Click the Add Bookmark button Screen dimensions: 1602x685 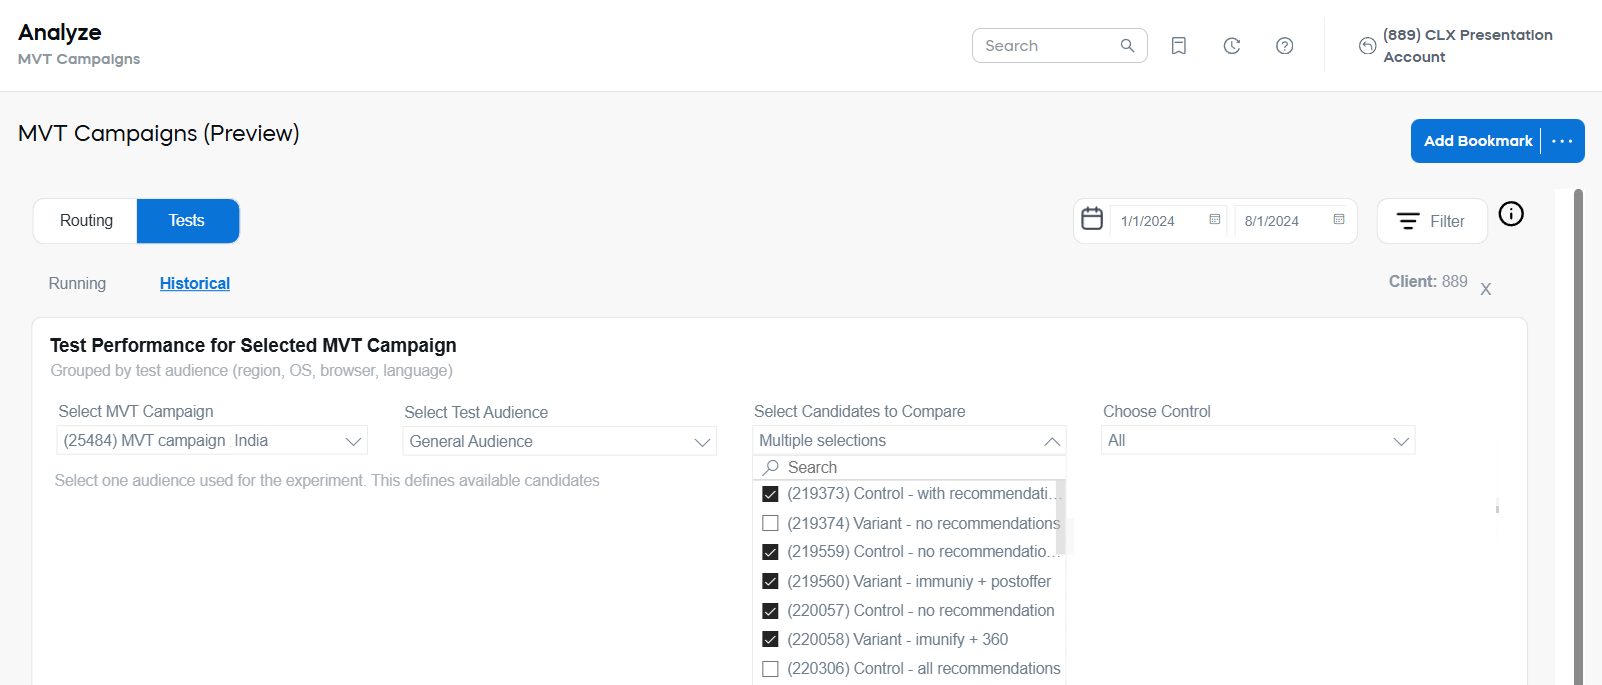[1477, 141]
